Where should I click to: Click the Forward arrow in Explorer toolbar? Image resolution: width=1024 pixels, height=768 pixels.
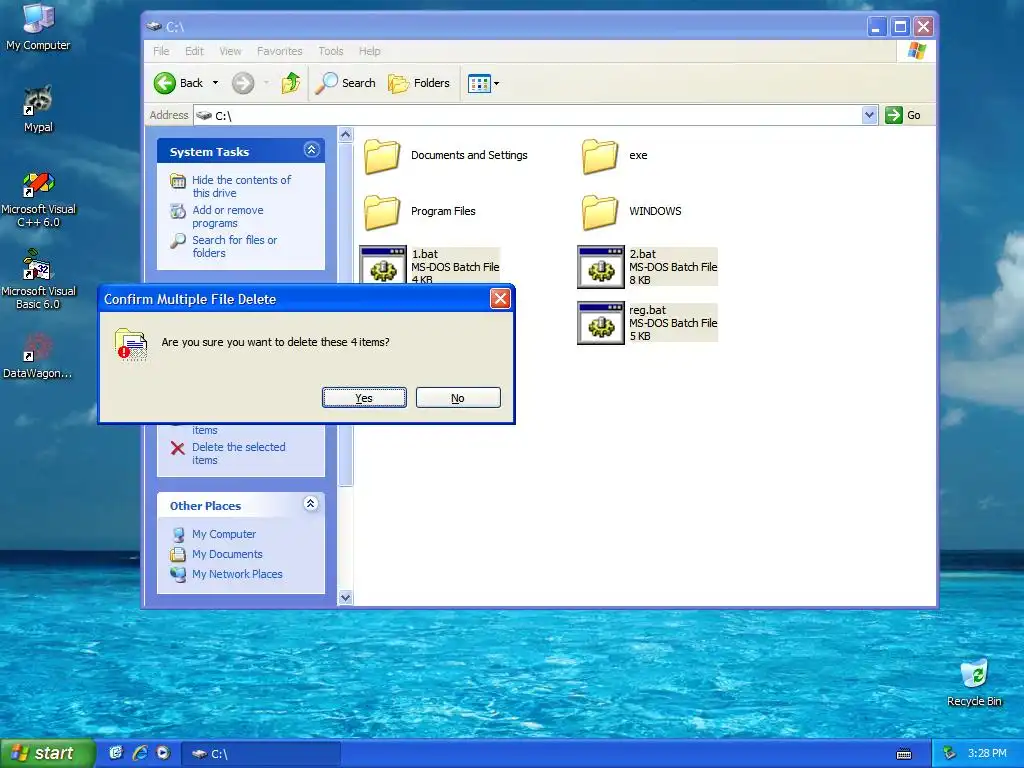(243, 83)
